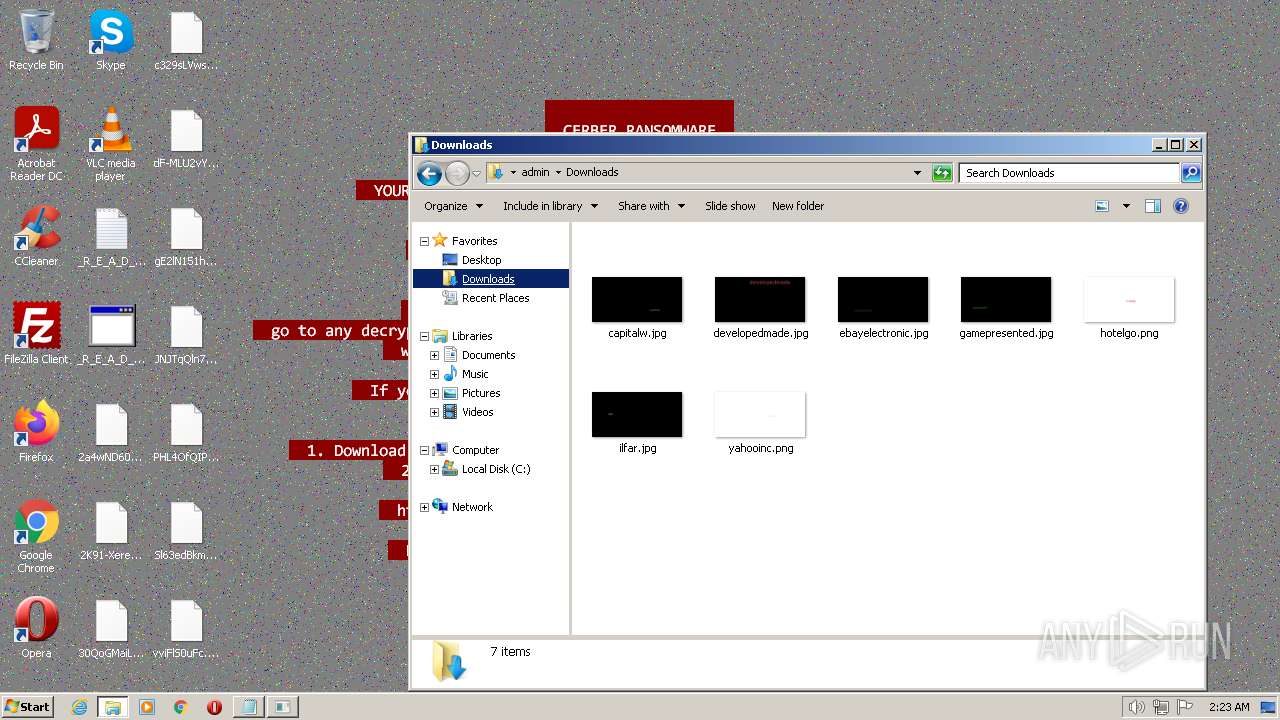Open the Explorer help question-mark icon
Viewport: 1280px width, 720px height.
click(1181, 206)
